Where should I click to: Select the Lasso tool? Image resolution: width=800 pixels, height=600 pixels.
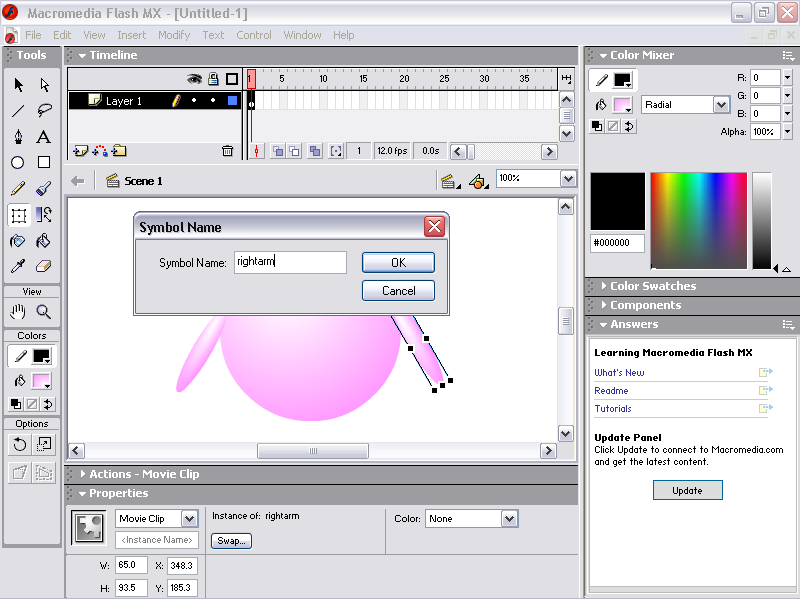pos(44,111)
